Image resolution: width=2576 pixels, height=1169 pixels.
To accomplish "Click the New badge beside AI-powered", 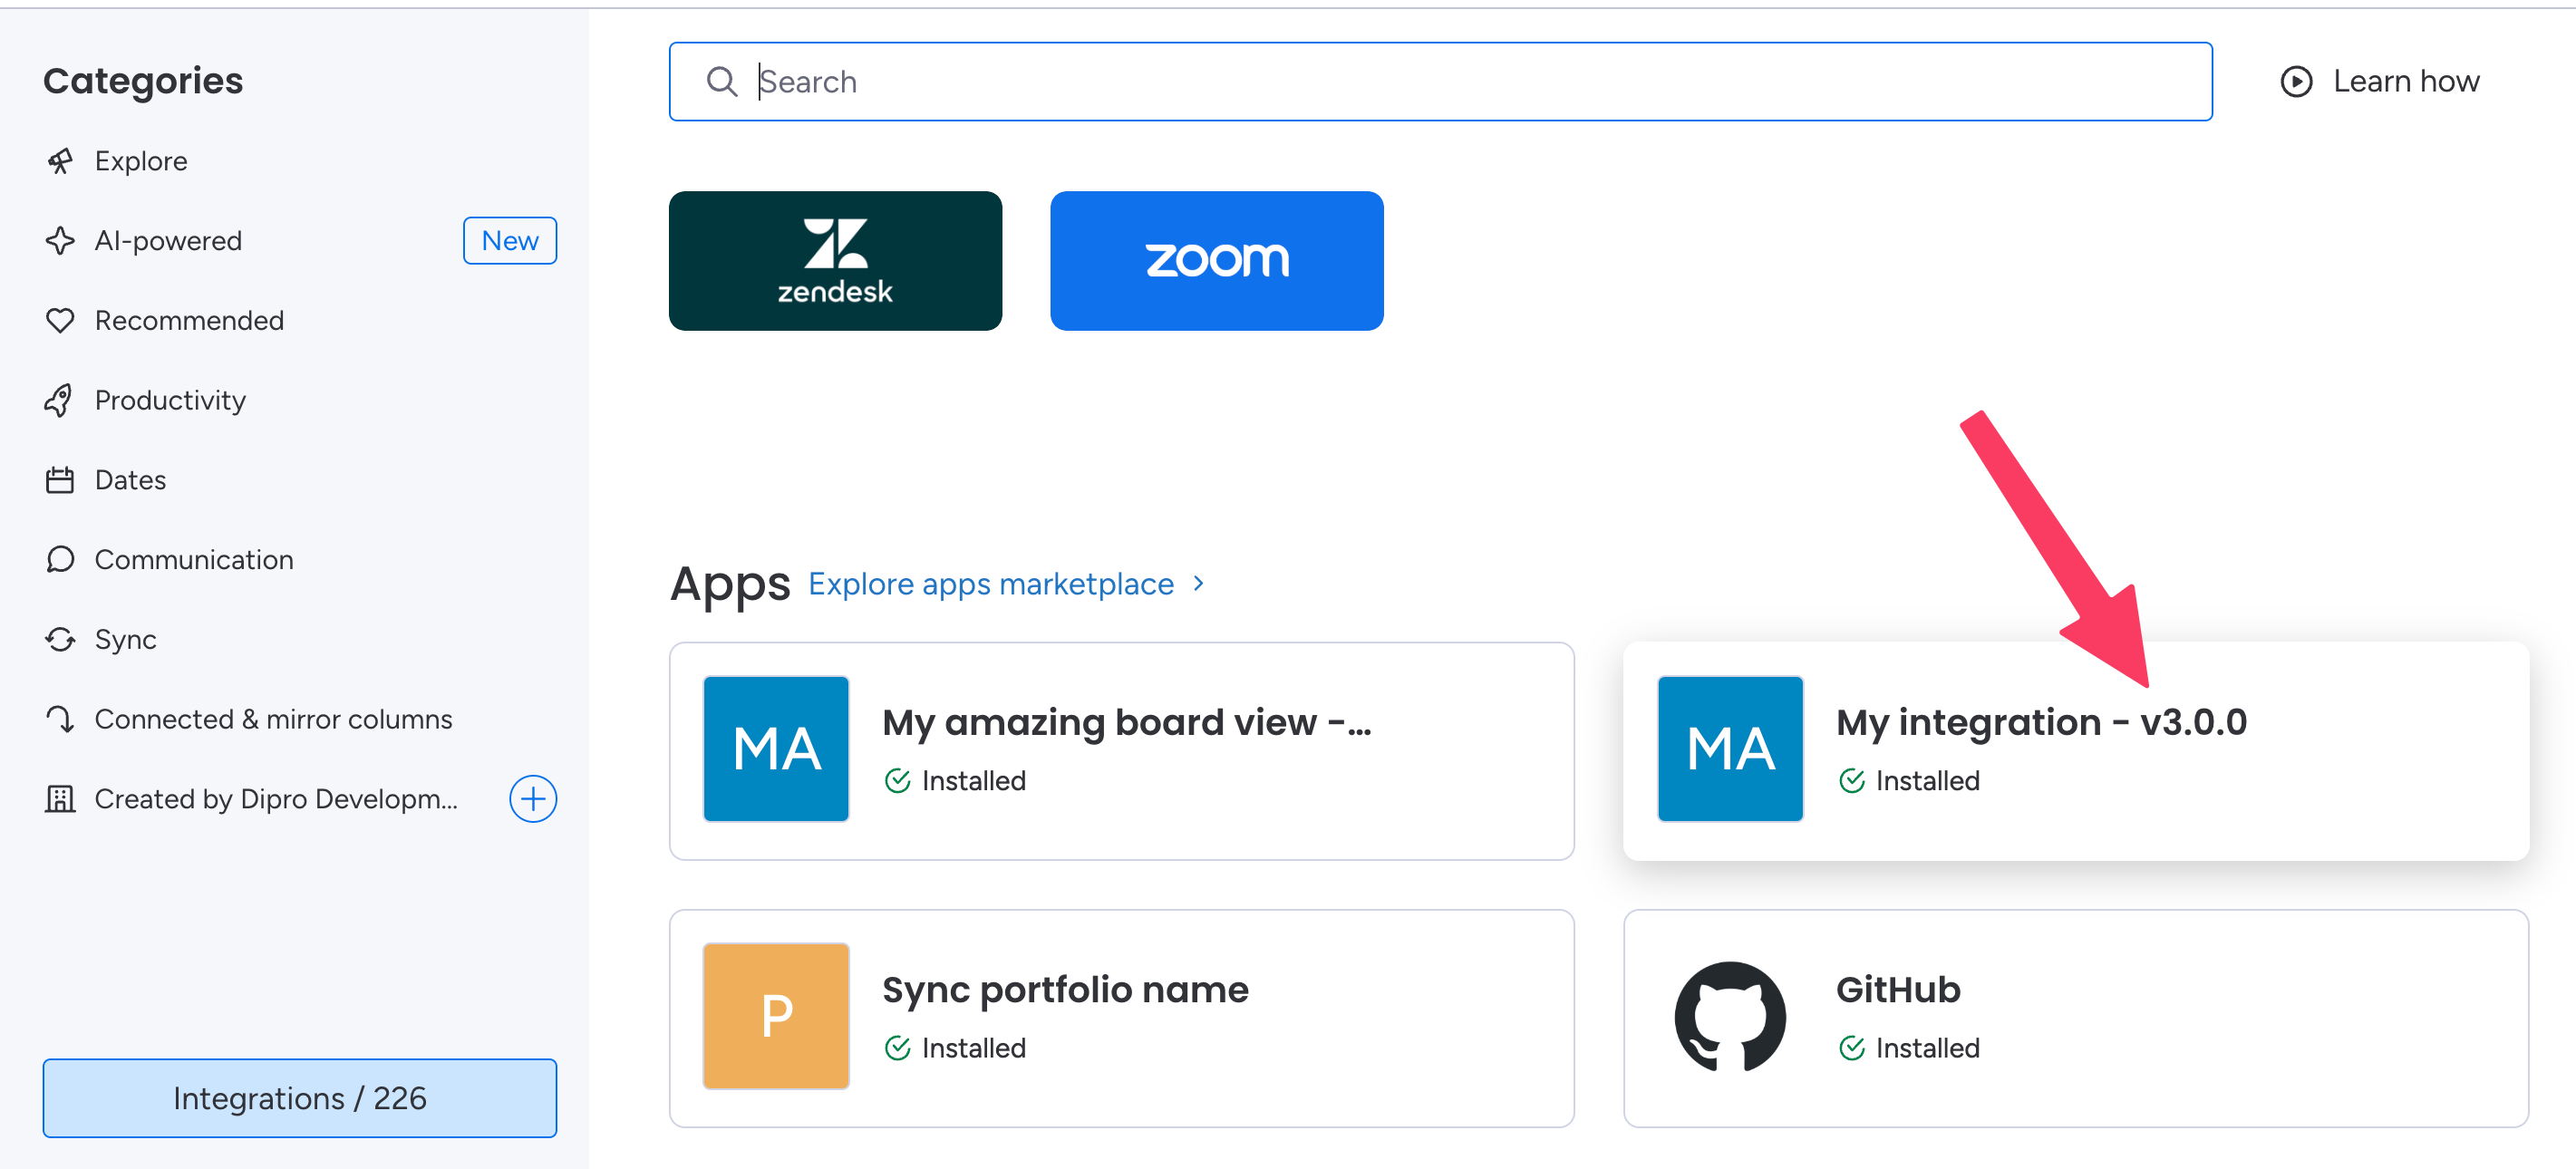I will pos(510,241).
